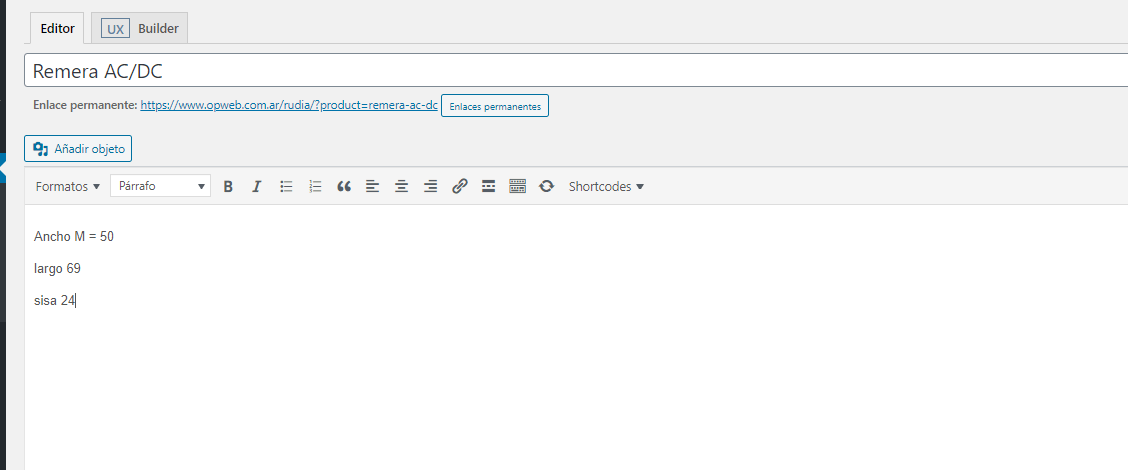
Task: Insert a numbered list
Action: point(315,186)
